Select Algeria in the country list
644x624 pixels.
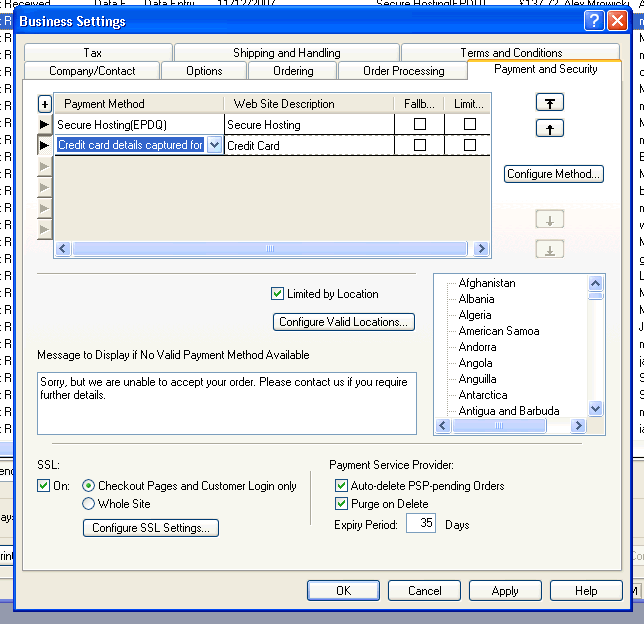(x=475, y=315)
